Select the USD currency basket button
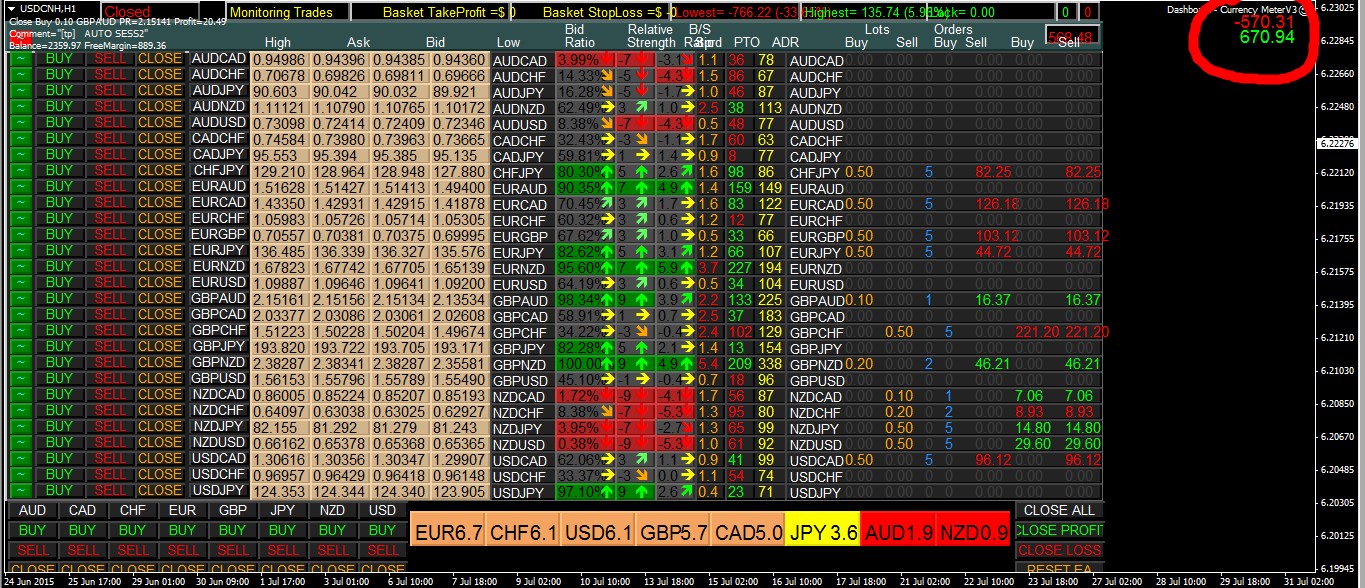Viewport: 1365px width, 588px height. tap(383, 510)
